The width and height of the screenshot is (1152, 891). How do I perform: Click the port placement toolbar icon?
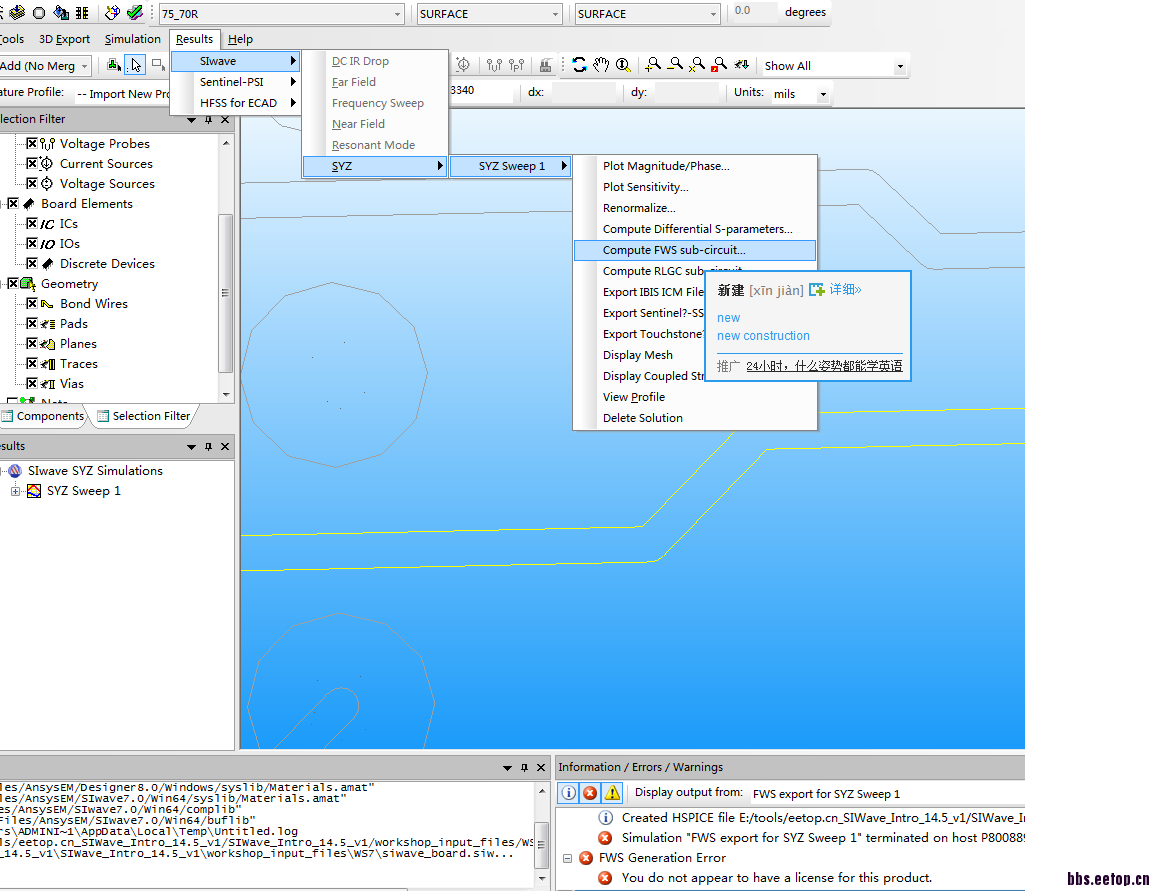[x=516, y=65]
